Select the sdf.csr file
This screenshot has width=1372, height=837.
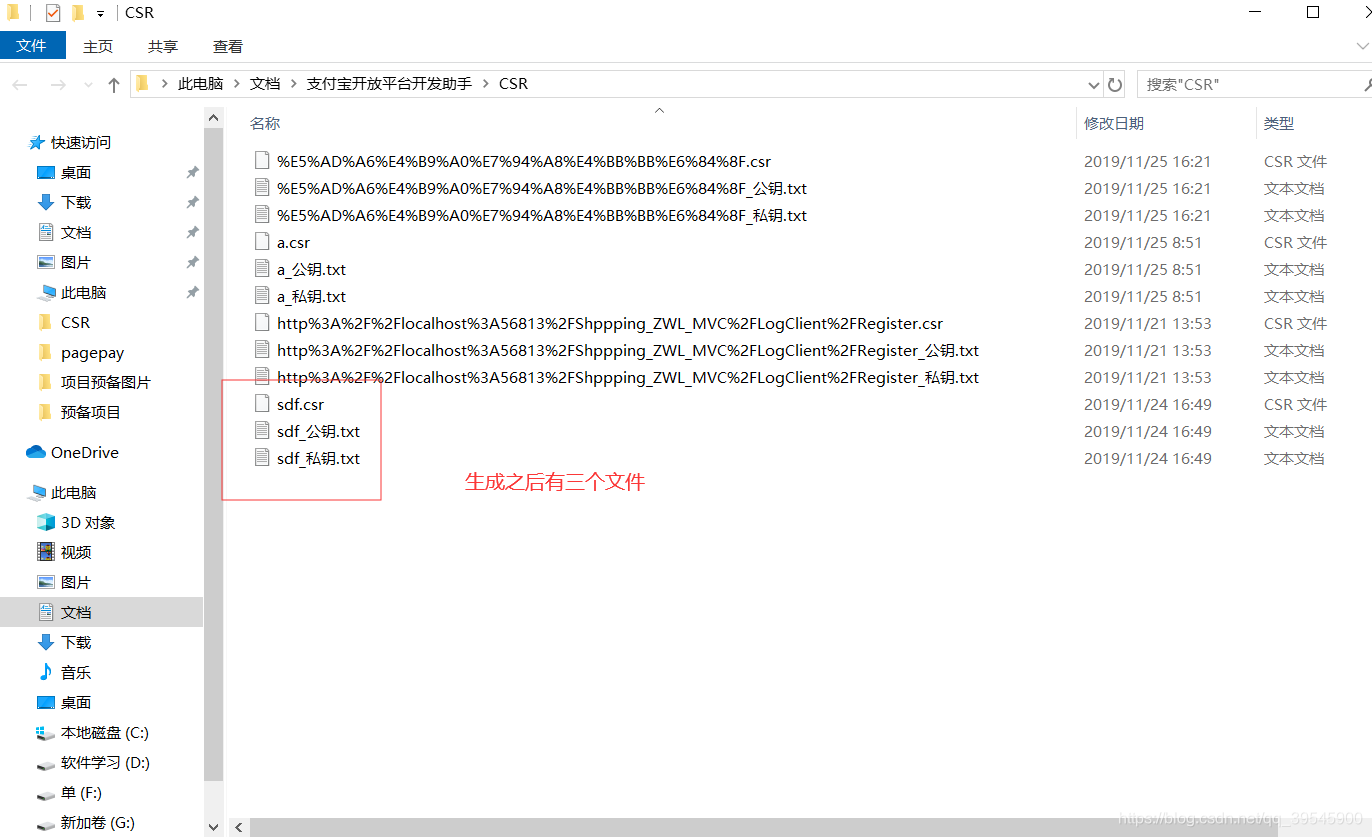coord(300,404)
